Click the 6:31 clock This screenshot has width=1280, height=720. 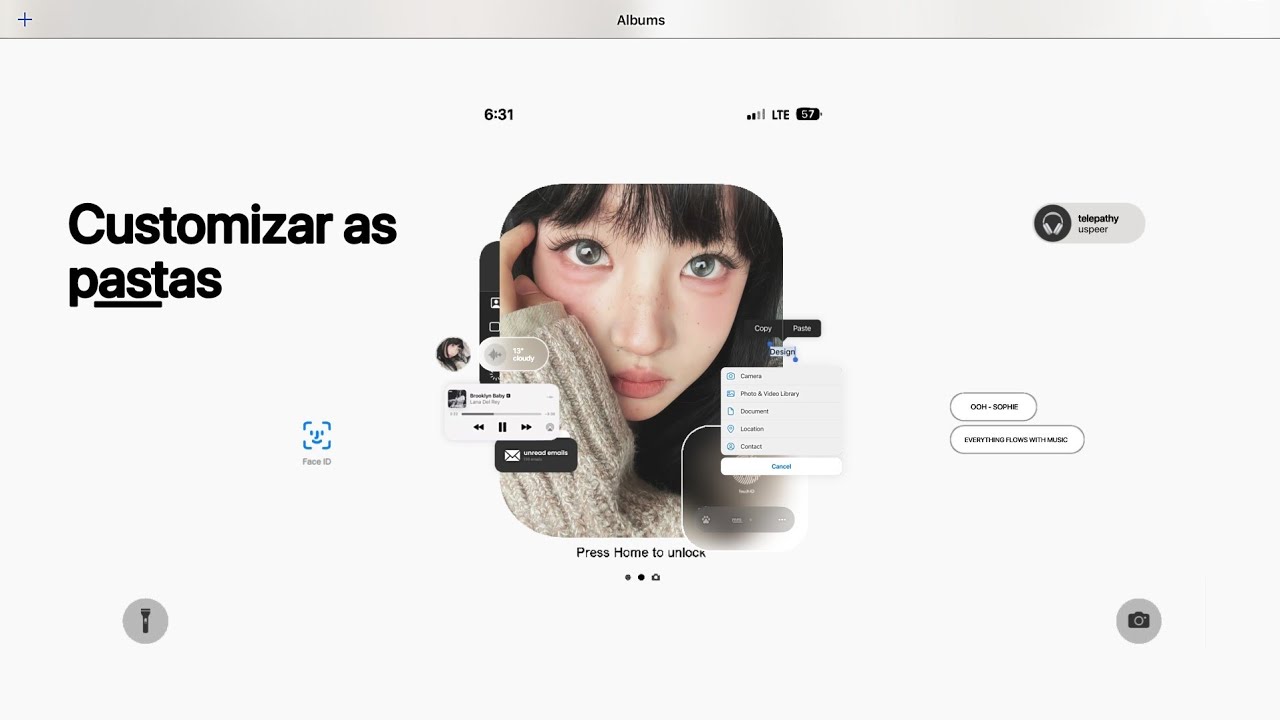click(499, 115)
